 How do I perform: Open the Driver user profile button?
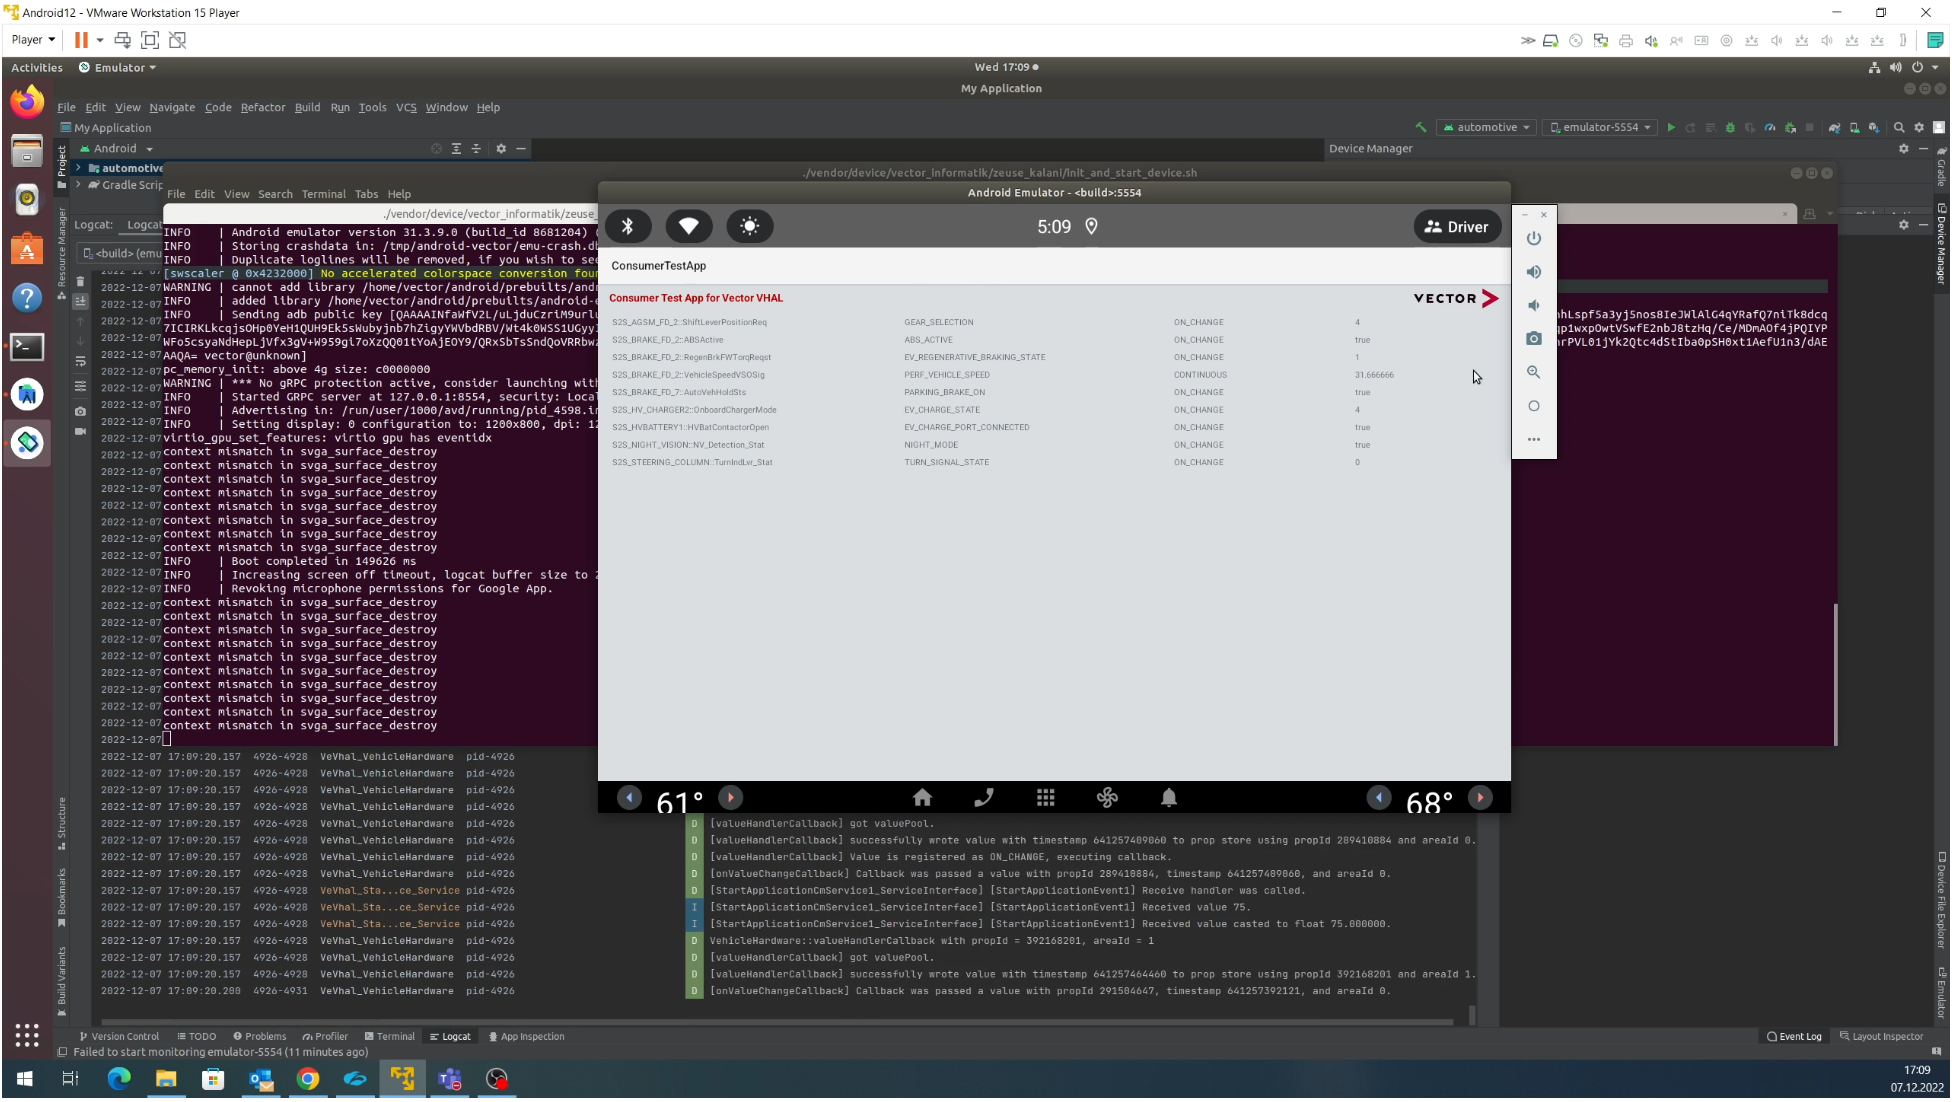1457,227
